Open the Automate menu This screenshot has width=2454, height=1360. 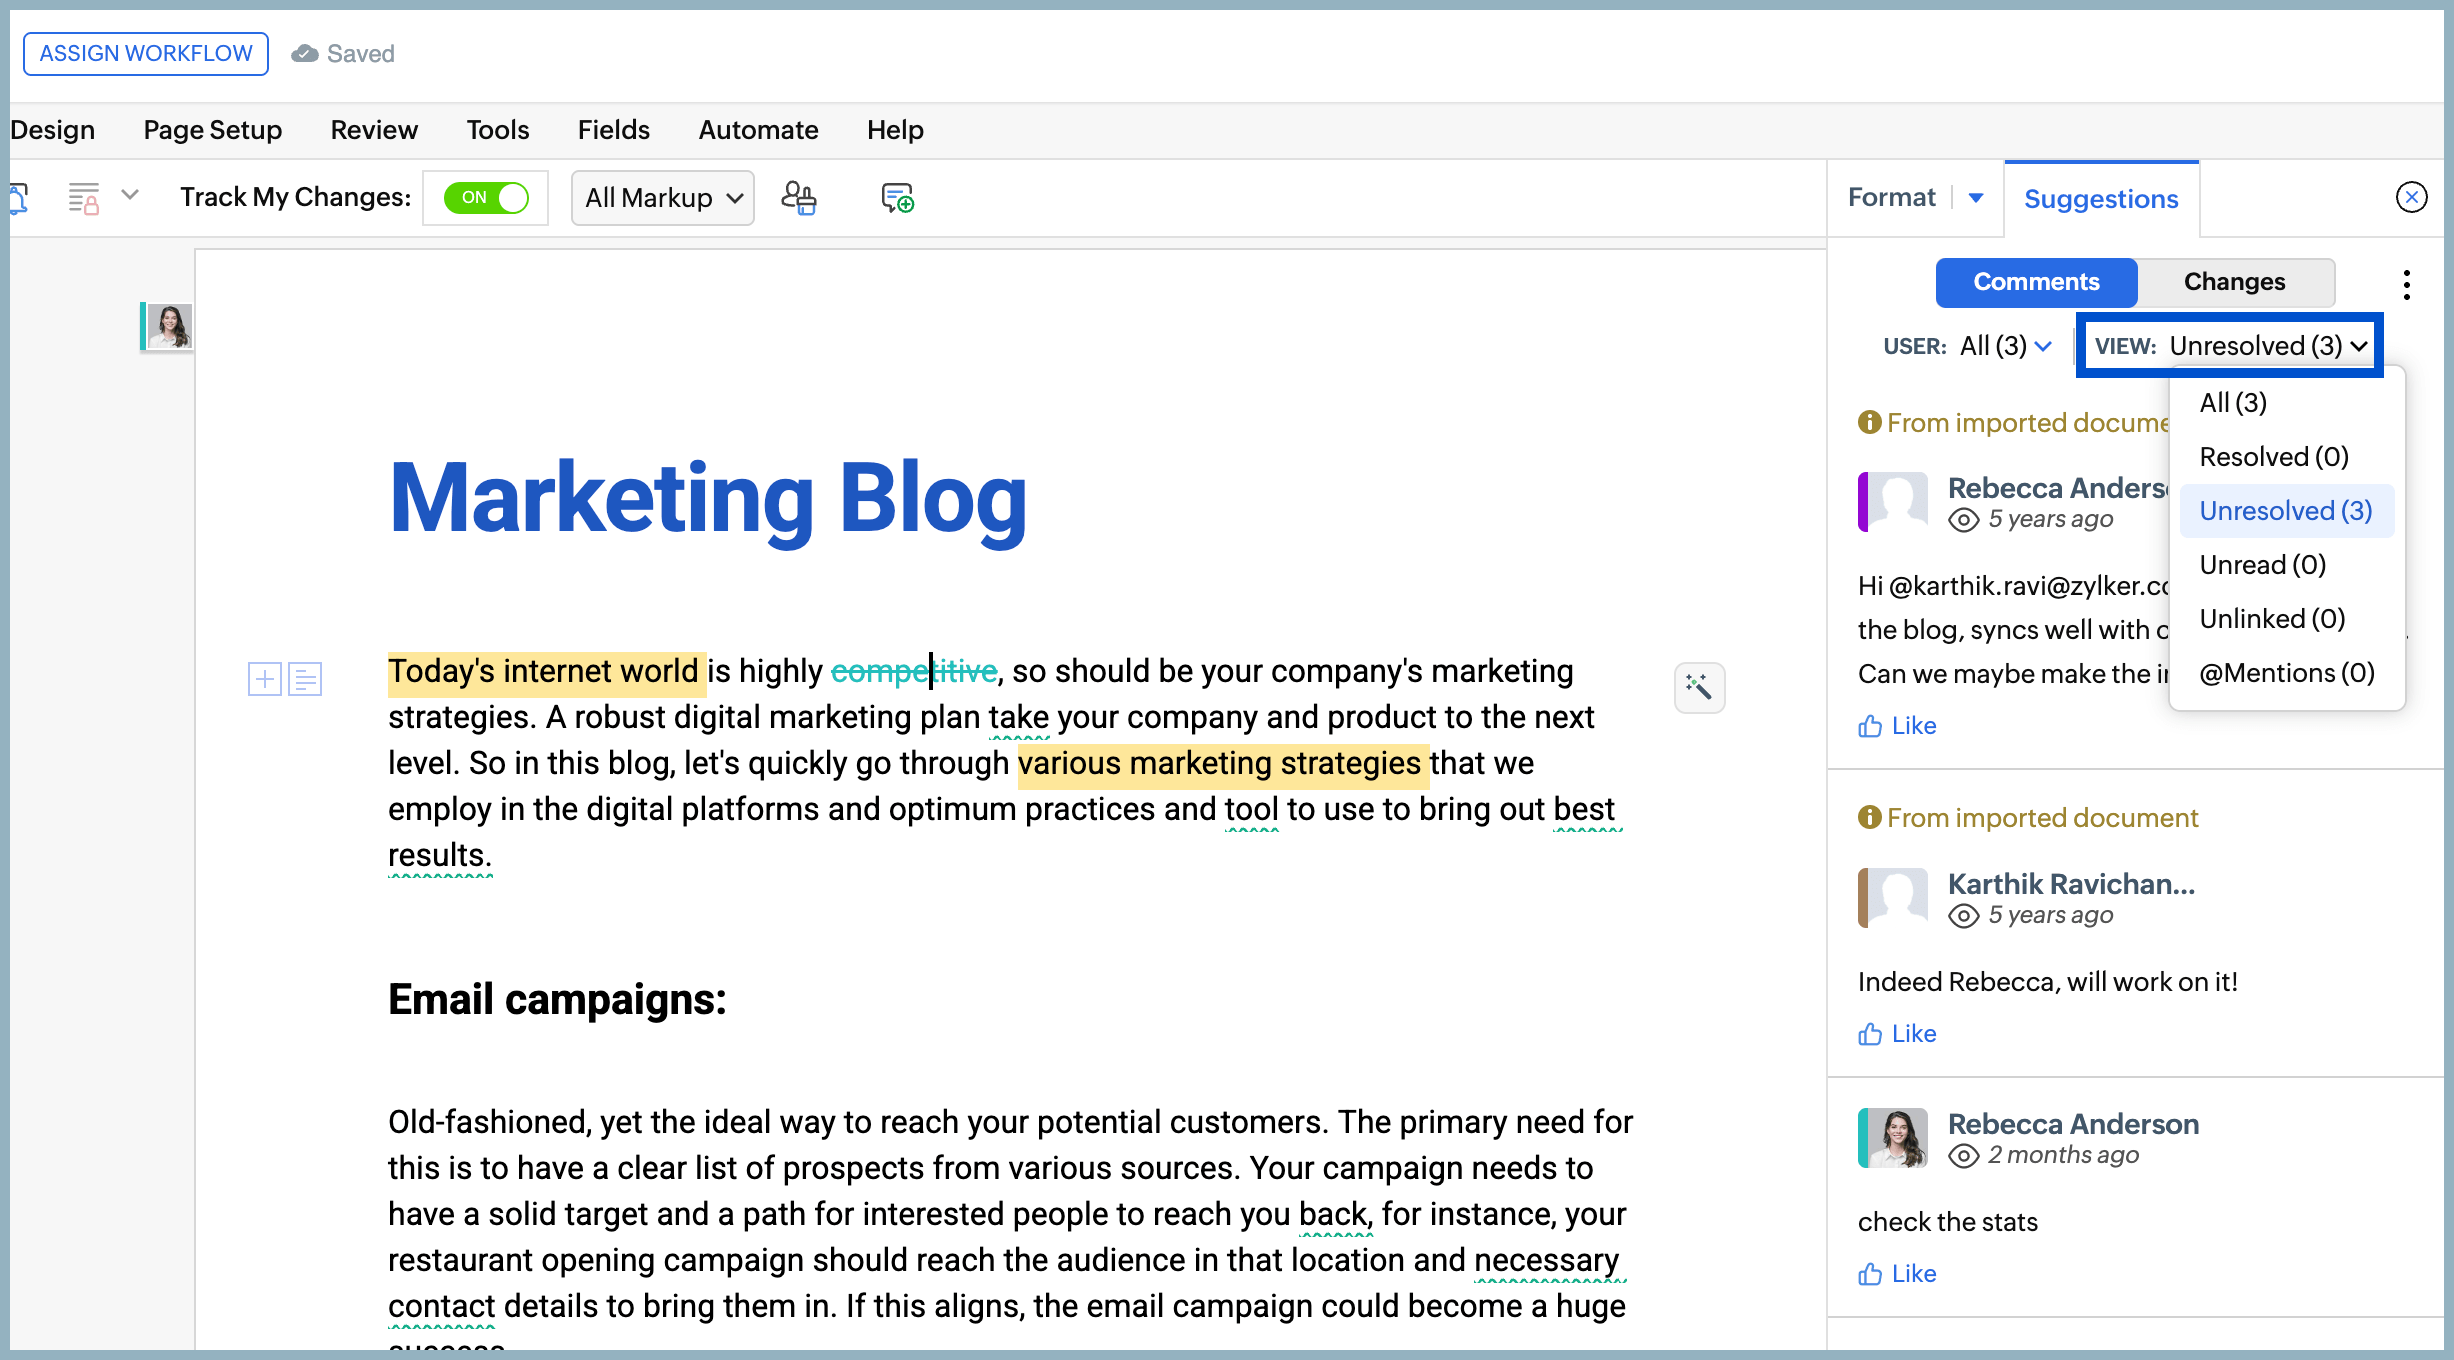click(758, 130)
